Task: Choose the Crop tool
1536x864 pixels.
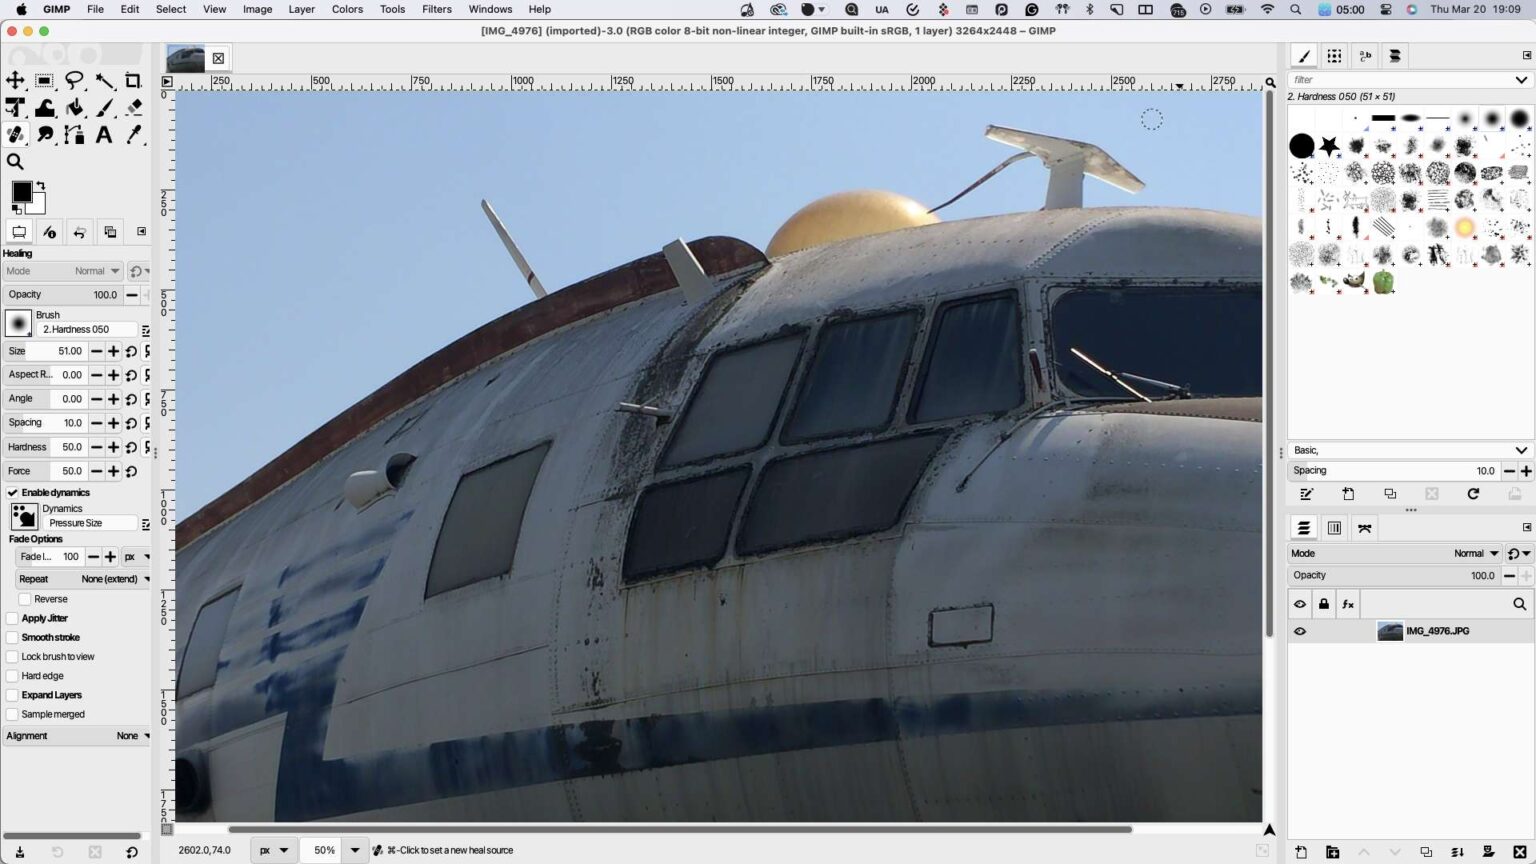Action: [x=134, y=80]
